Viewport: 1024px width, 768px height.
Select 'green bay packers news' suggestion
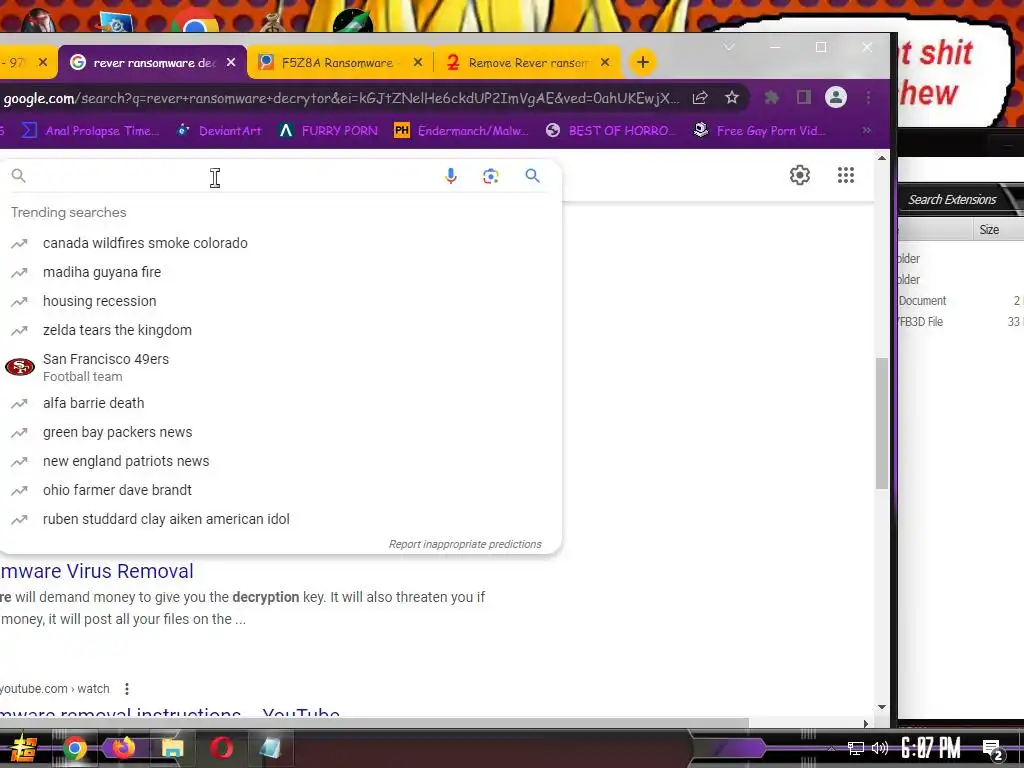[x=281, y=432]
